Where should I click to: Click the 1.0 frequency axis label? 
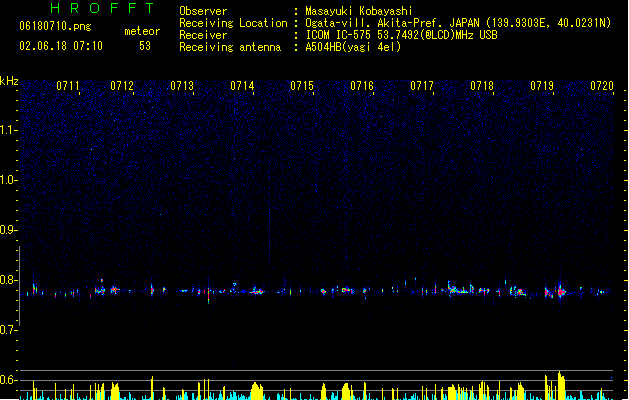pos(7,180)
